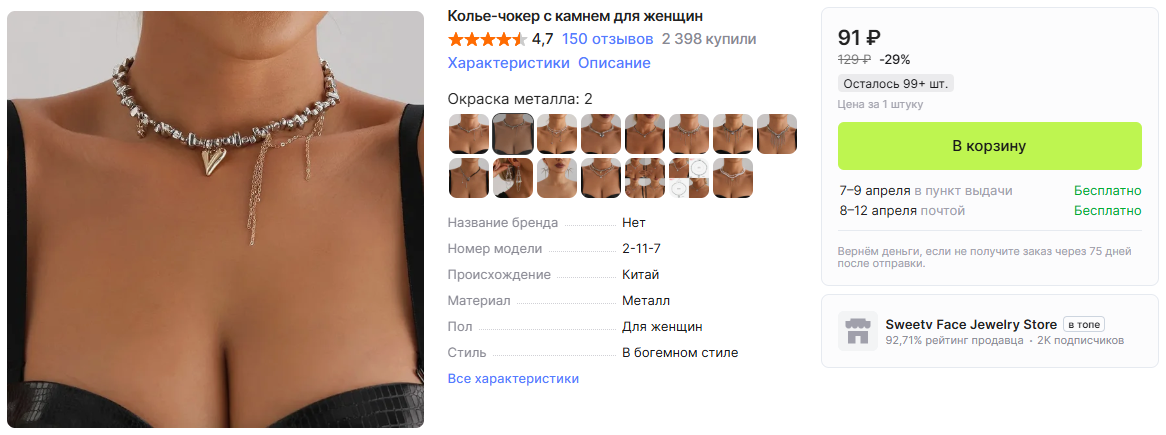Click the product title Колье-чокер с камнем
1166x435 pixels.
(576, 16)
